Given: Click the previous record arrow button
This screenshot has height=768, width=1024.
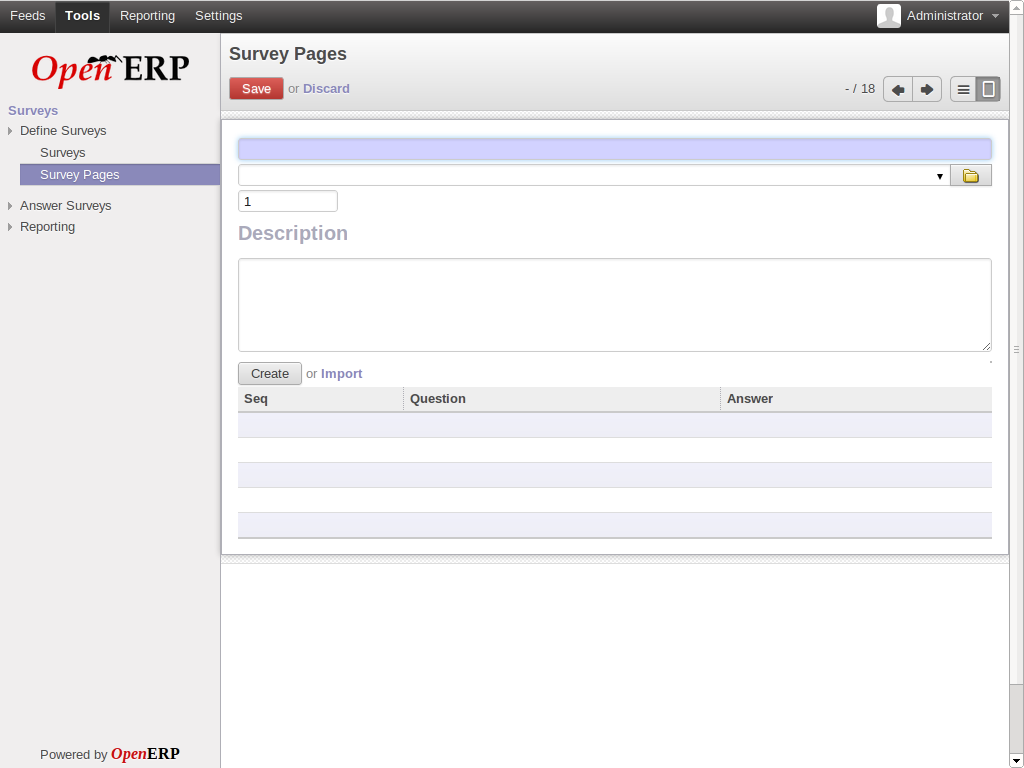Looking at the screenshot, I should (898, 89).
